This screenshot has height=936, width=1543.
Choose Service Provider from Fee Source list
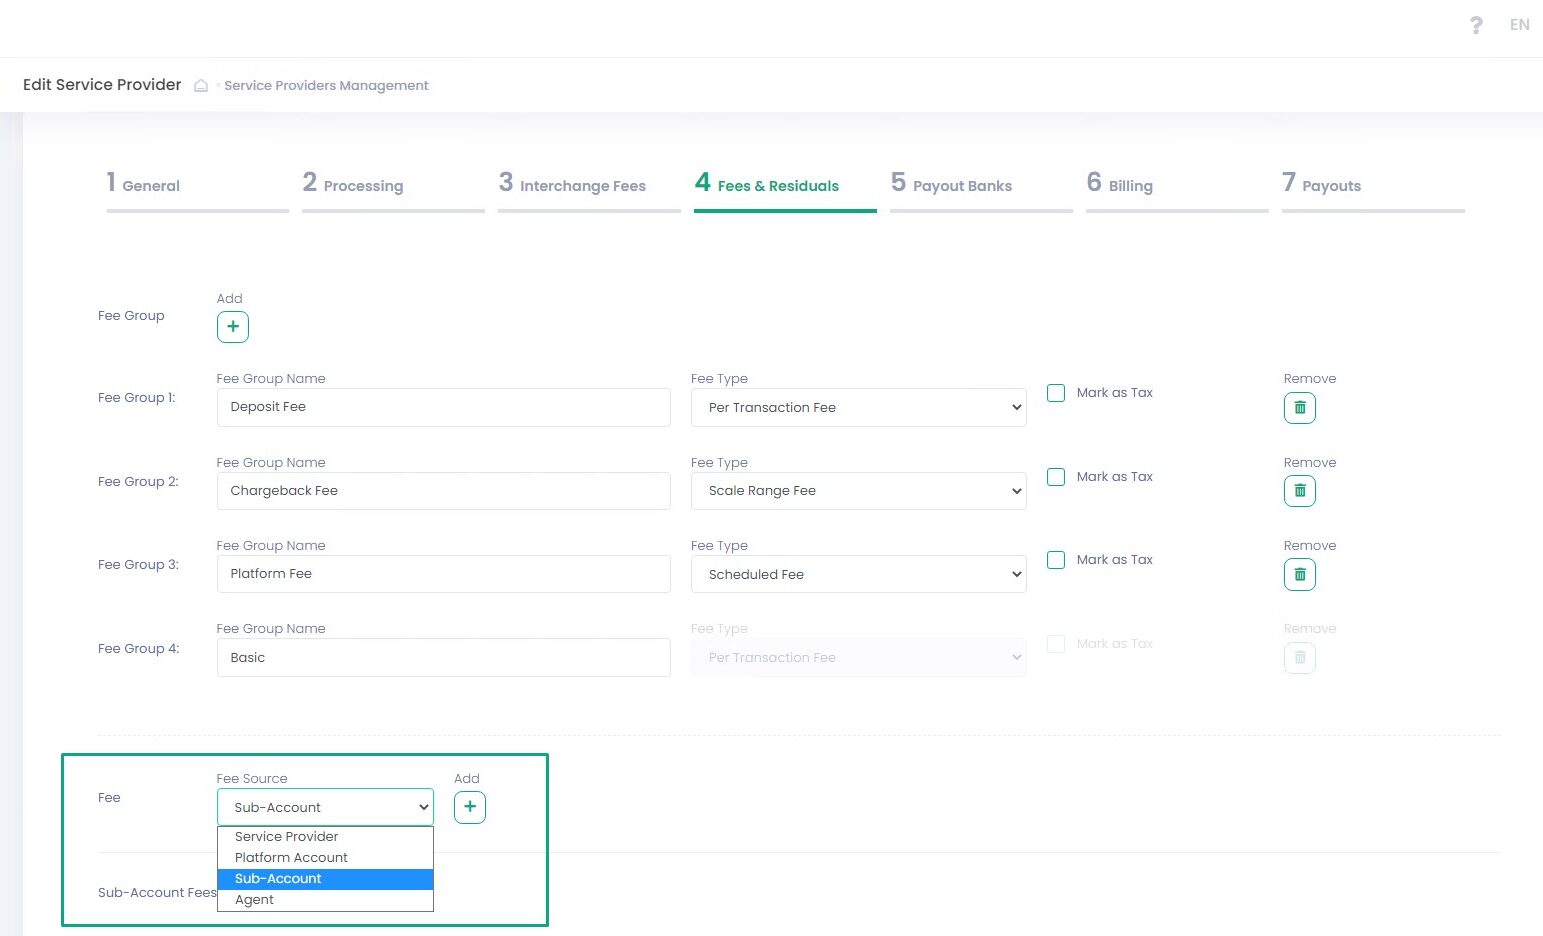tap(287, 837)
